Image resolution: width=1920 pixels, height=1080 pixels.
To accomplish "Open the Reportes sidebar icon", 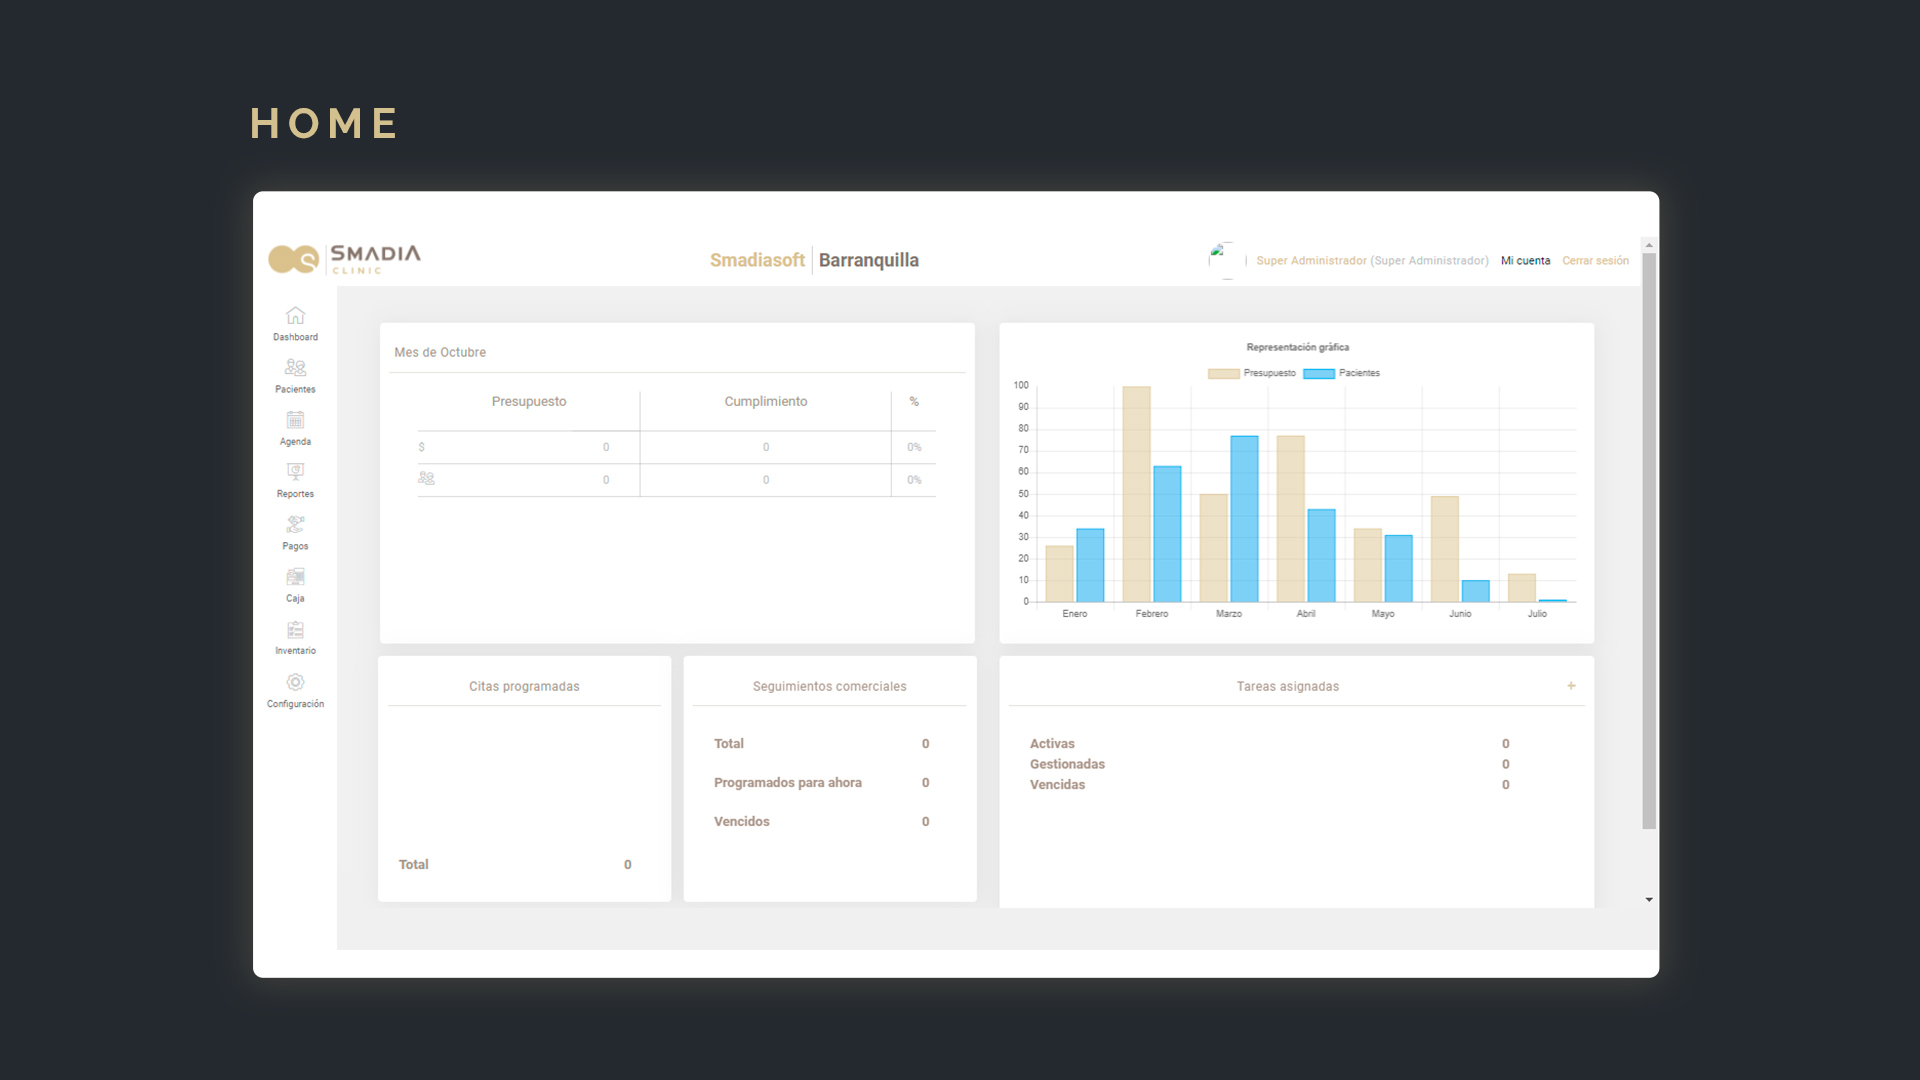I will (295, 472).
